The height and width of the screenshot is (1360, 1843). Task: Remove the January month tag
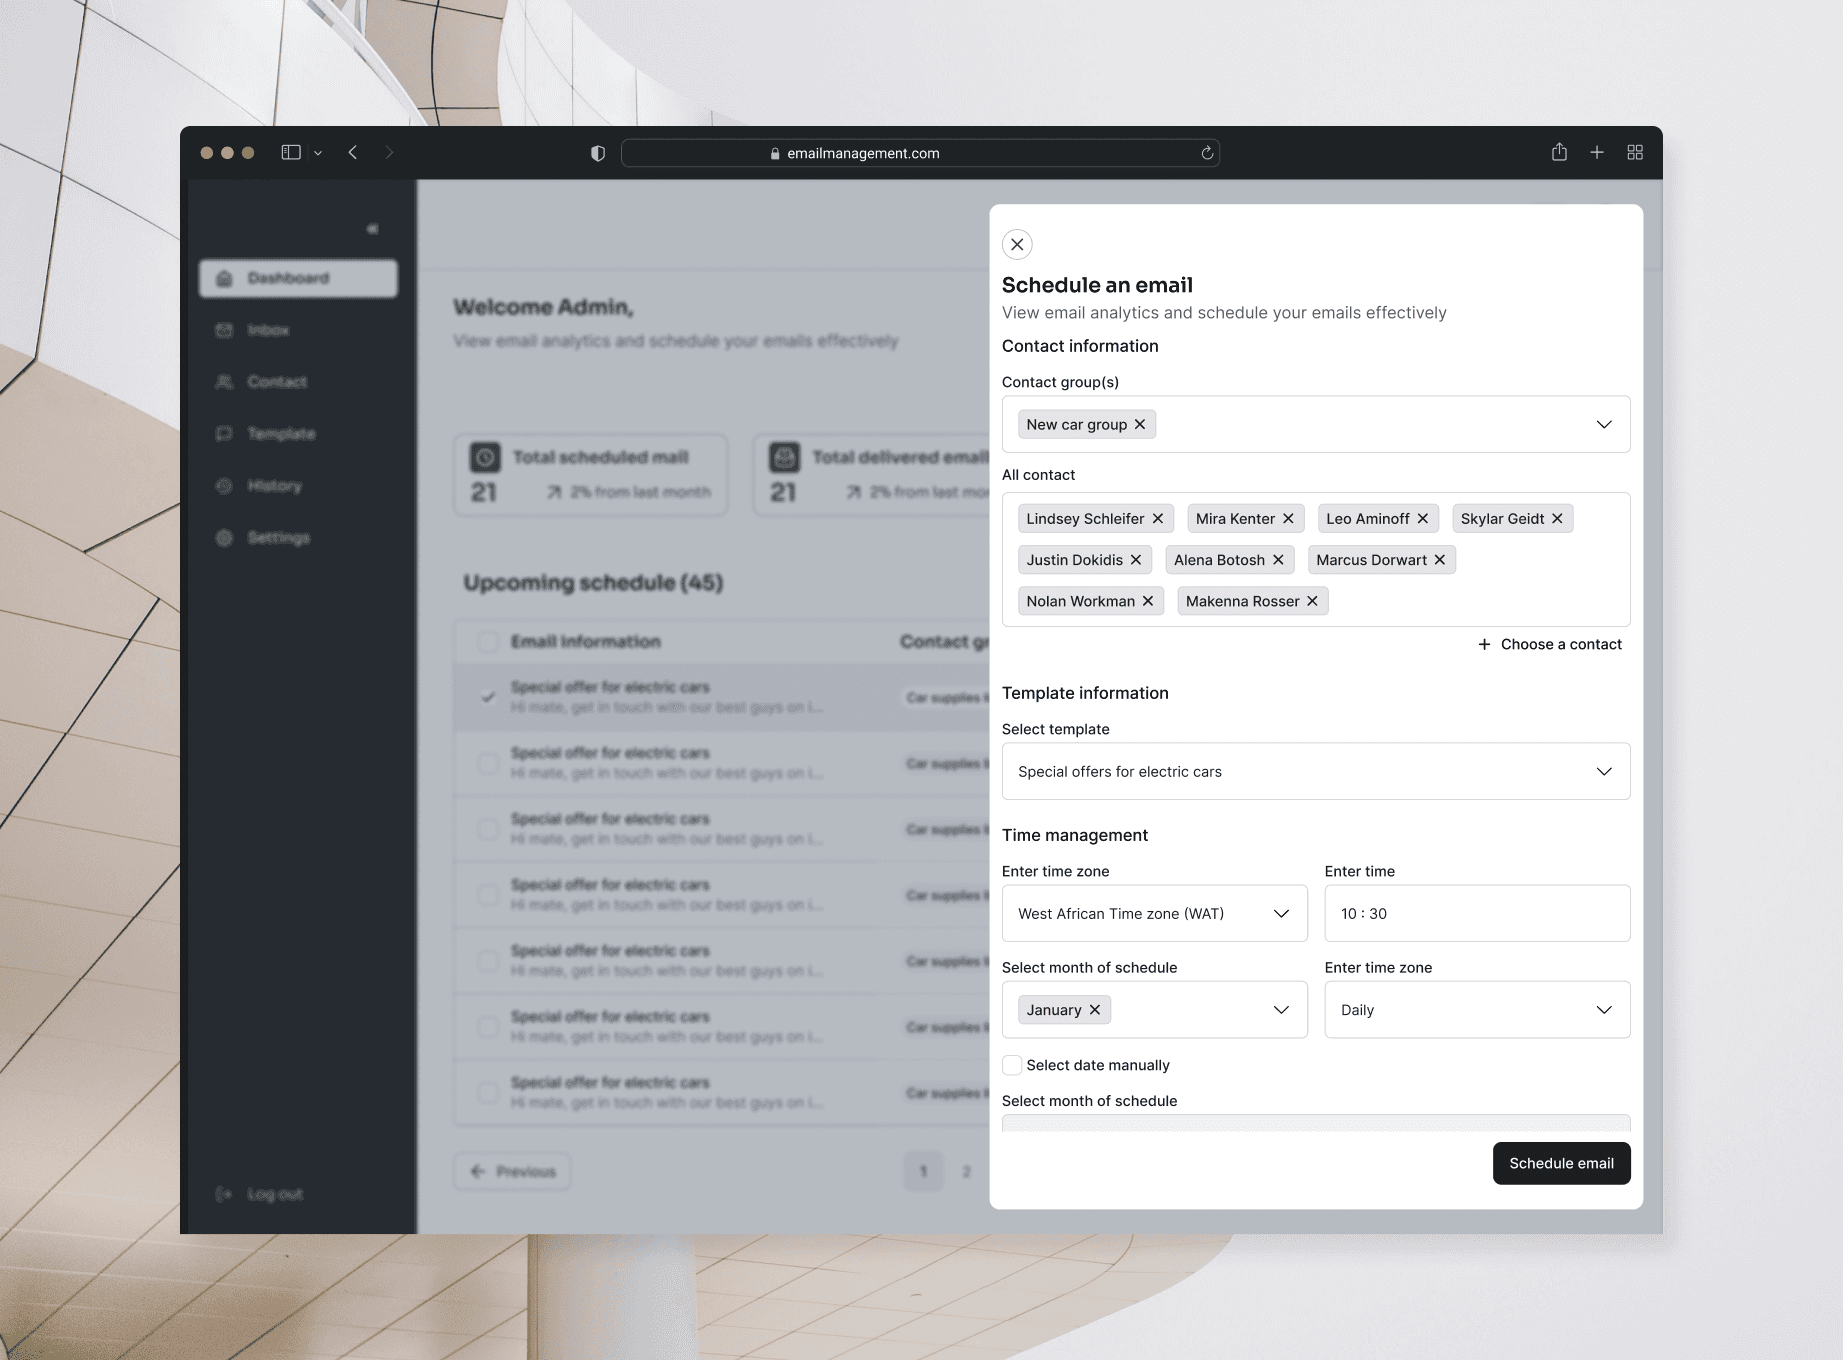point(1095,1010)
